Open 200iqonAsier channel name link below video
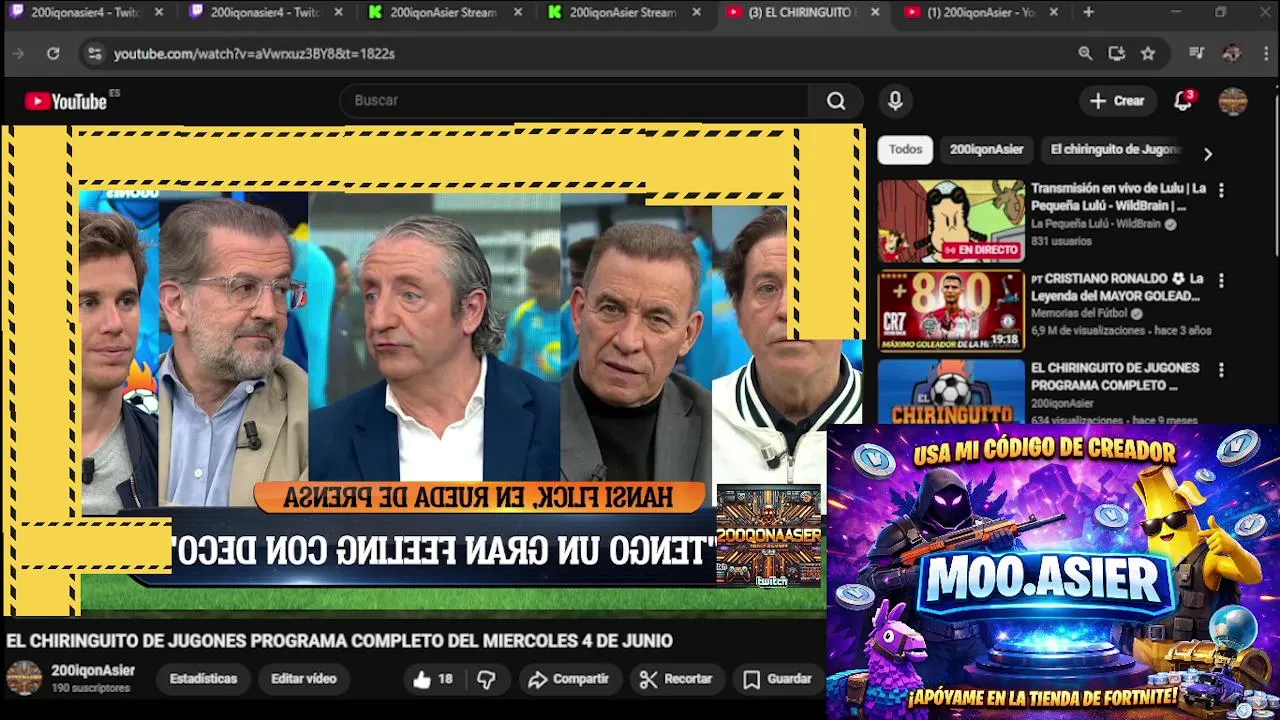The width and height of the screenshot is (1280, 720). [93, 671]
